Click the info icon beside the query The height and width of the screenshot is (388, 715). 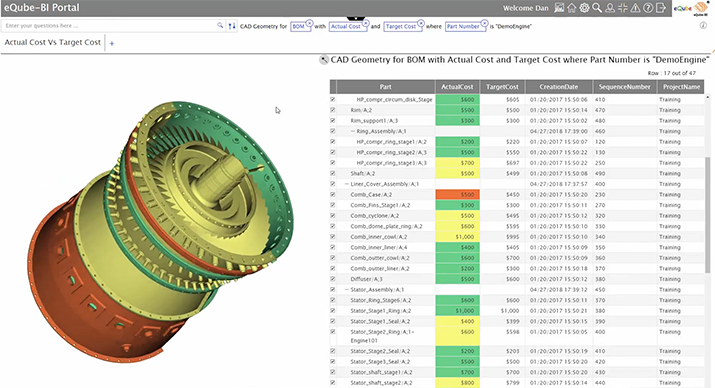click(x=703, y=26)
